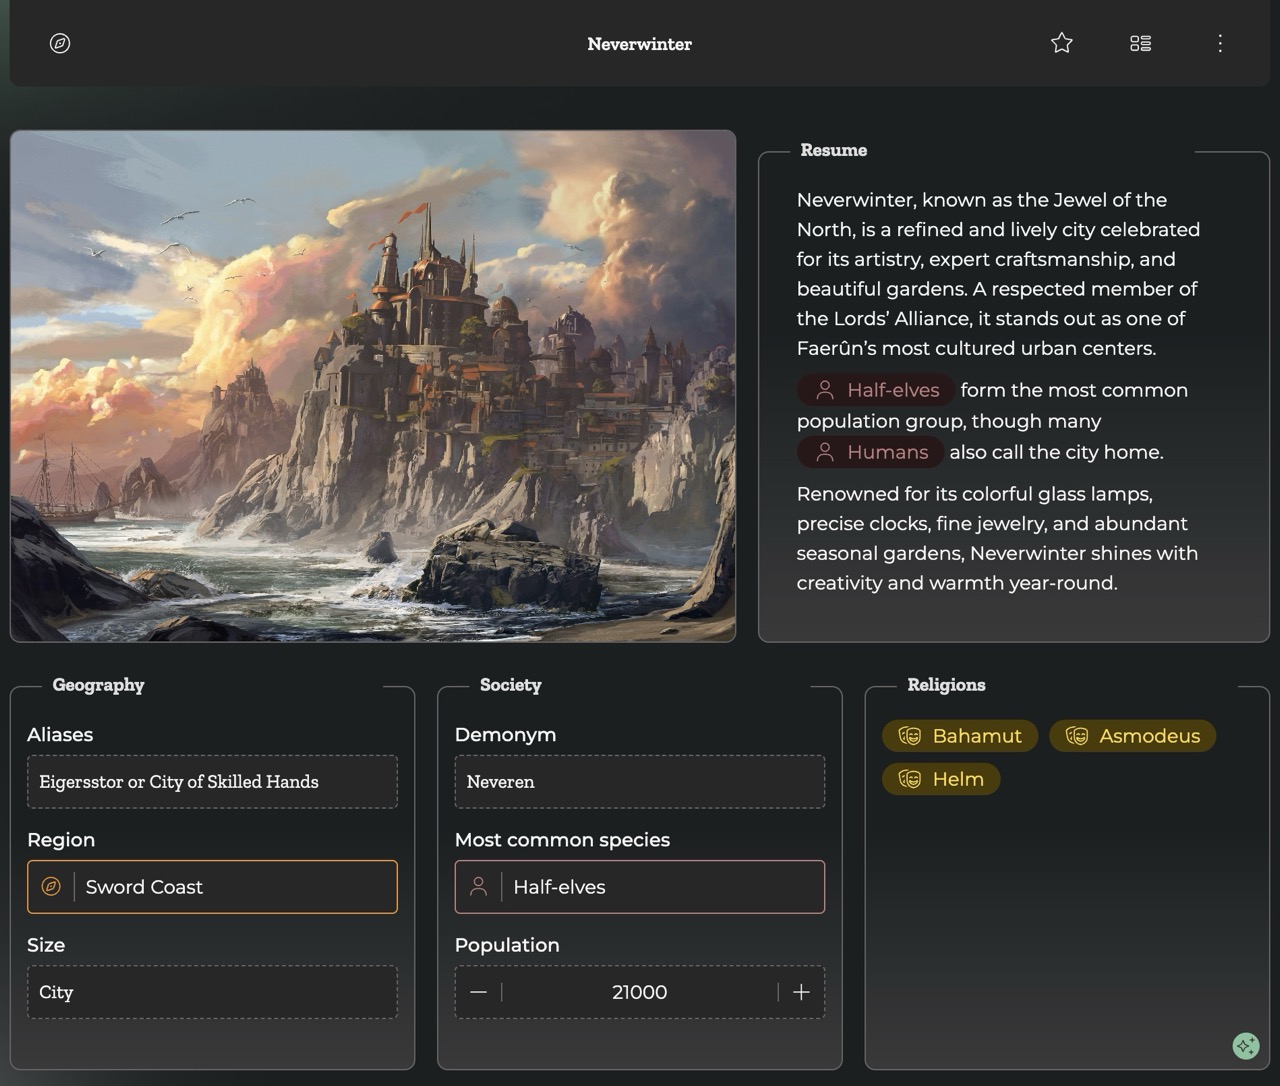
Task: Click the Size field showing City
Action: point(212,992)
